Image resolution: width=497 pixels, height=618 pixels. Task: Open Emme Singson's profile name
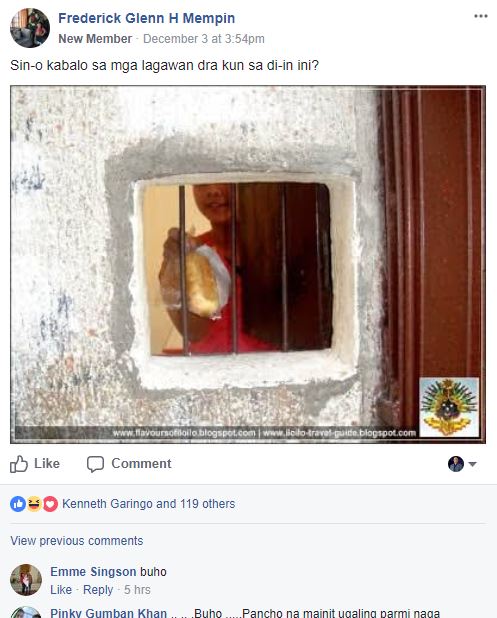[93, 571]
